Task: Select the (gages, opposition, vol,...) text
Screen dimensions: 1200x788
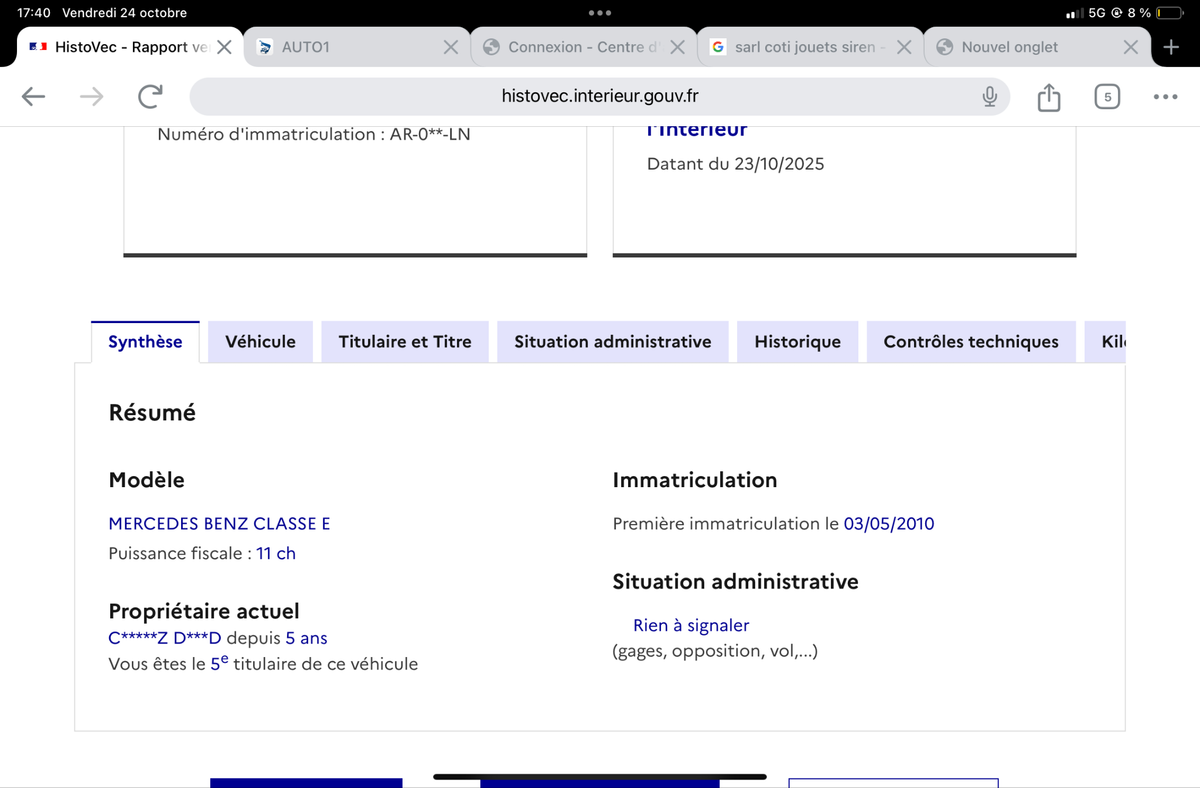Action: (x=715, y=651)
